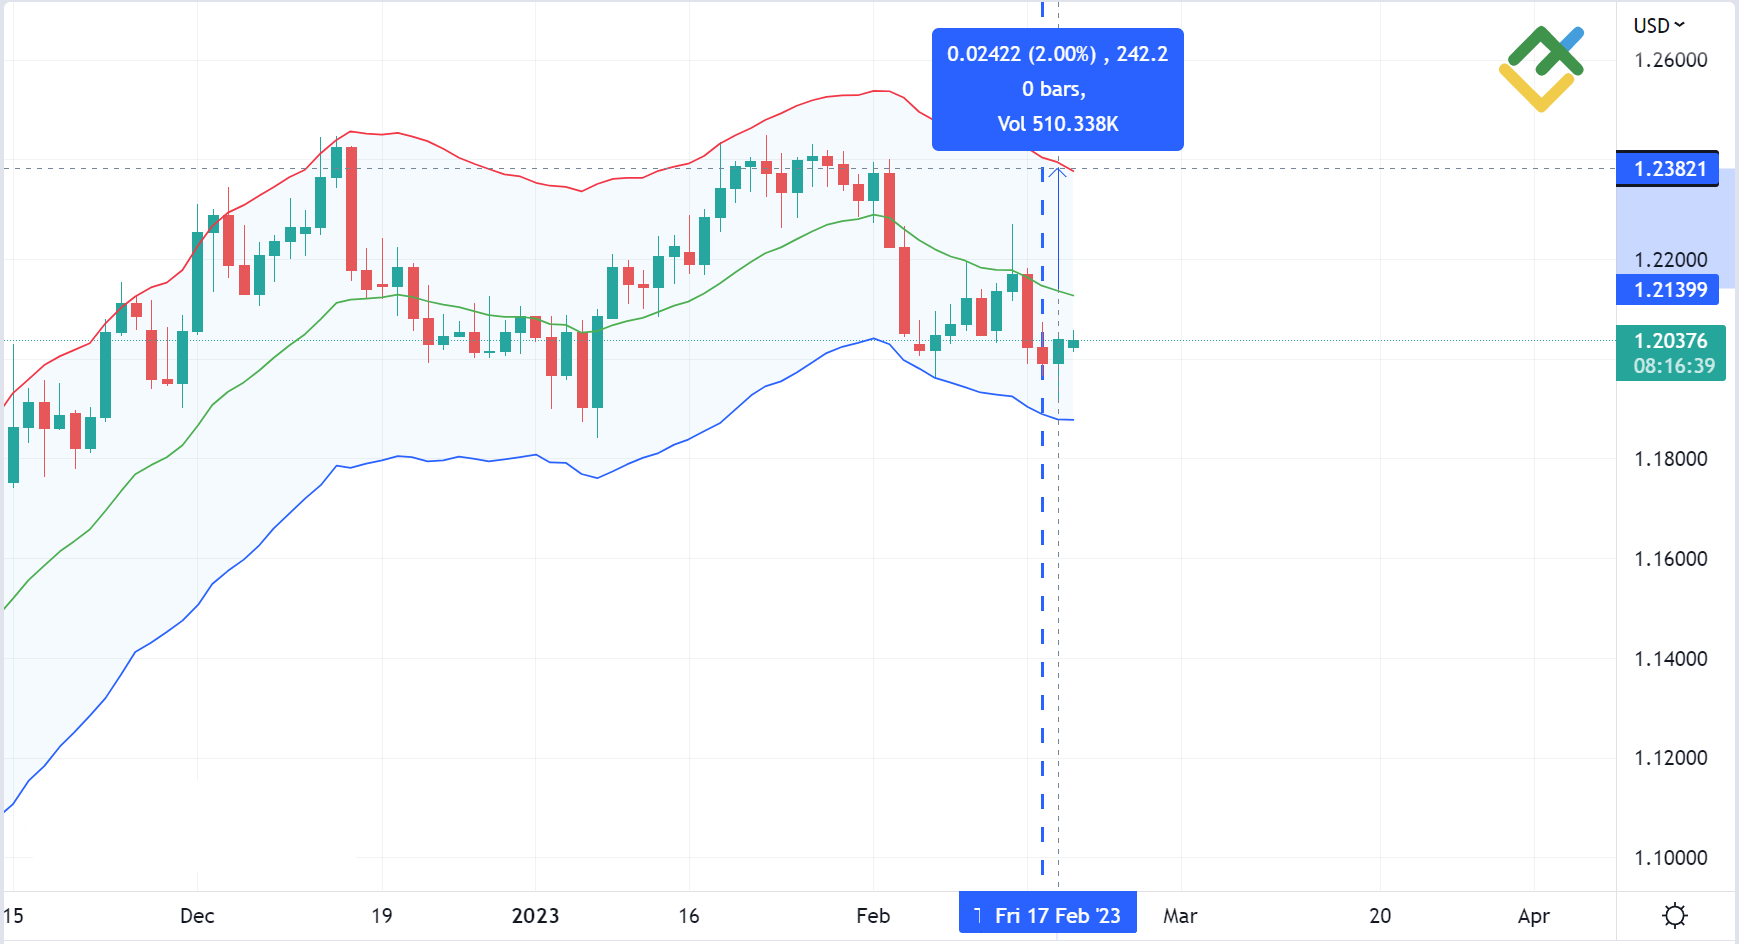Click the 1.14000 price axis tick

pyautogui.click(x=1670, y=658)
